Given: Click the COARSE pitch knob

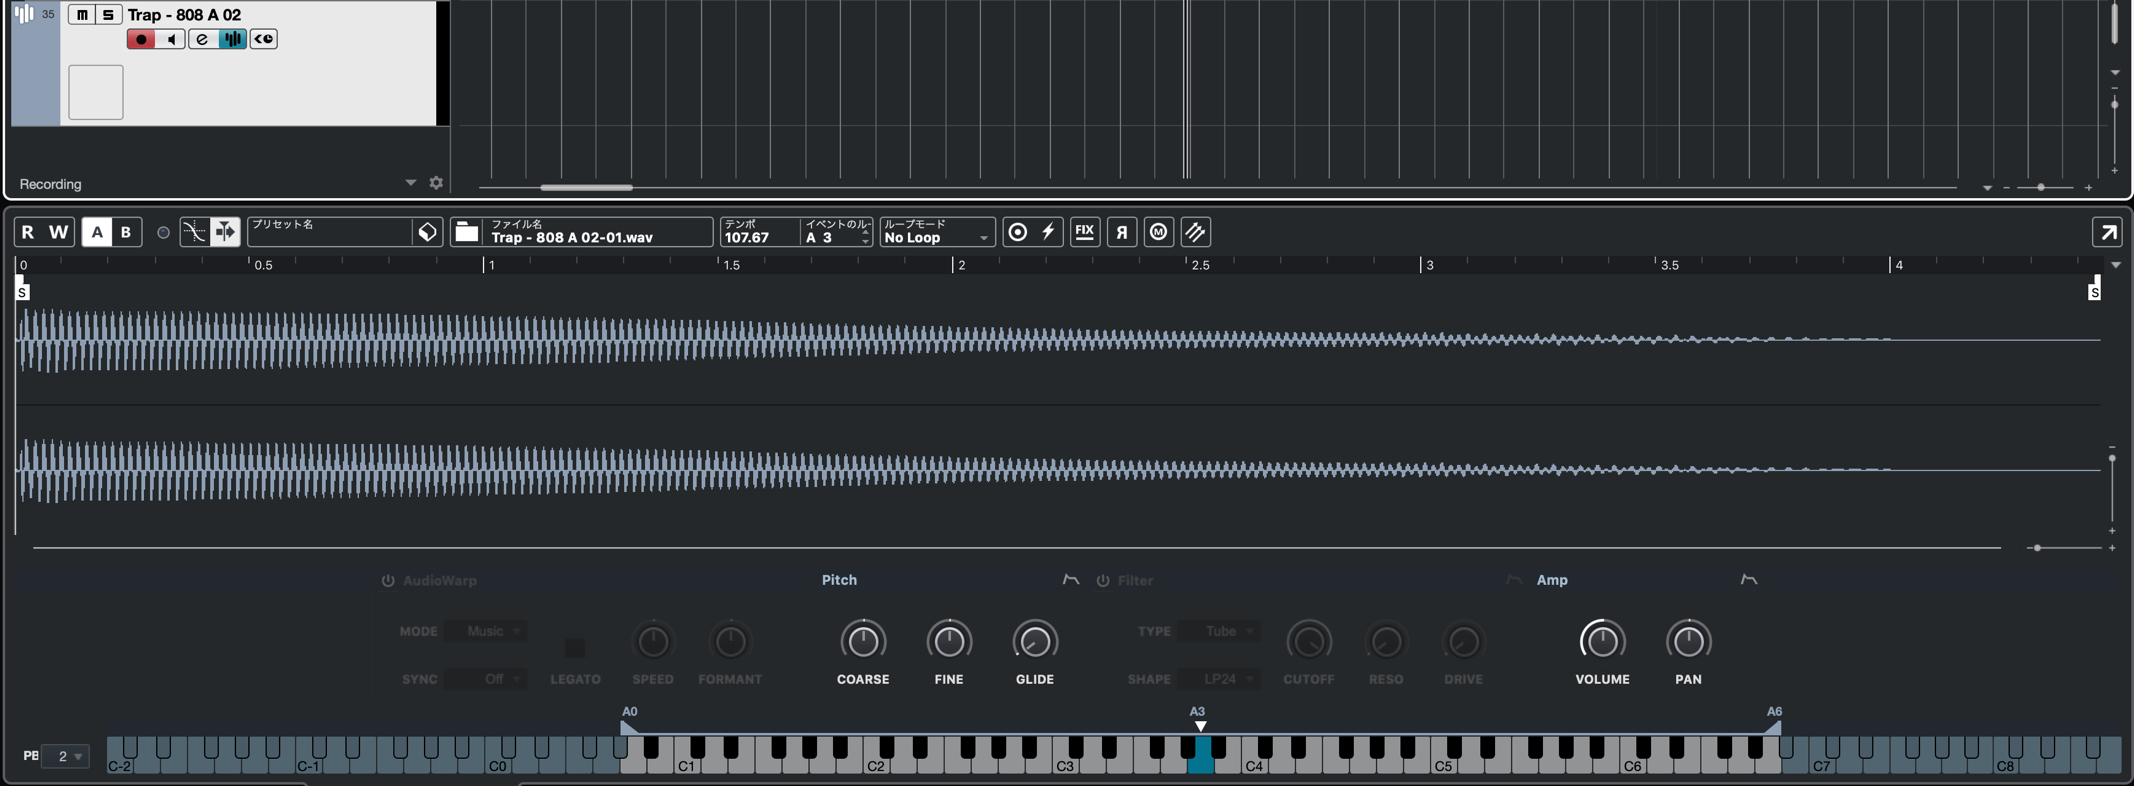Looking at the screenshot, I should 863,641.
